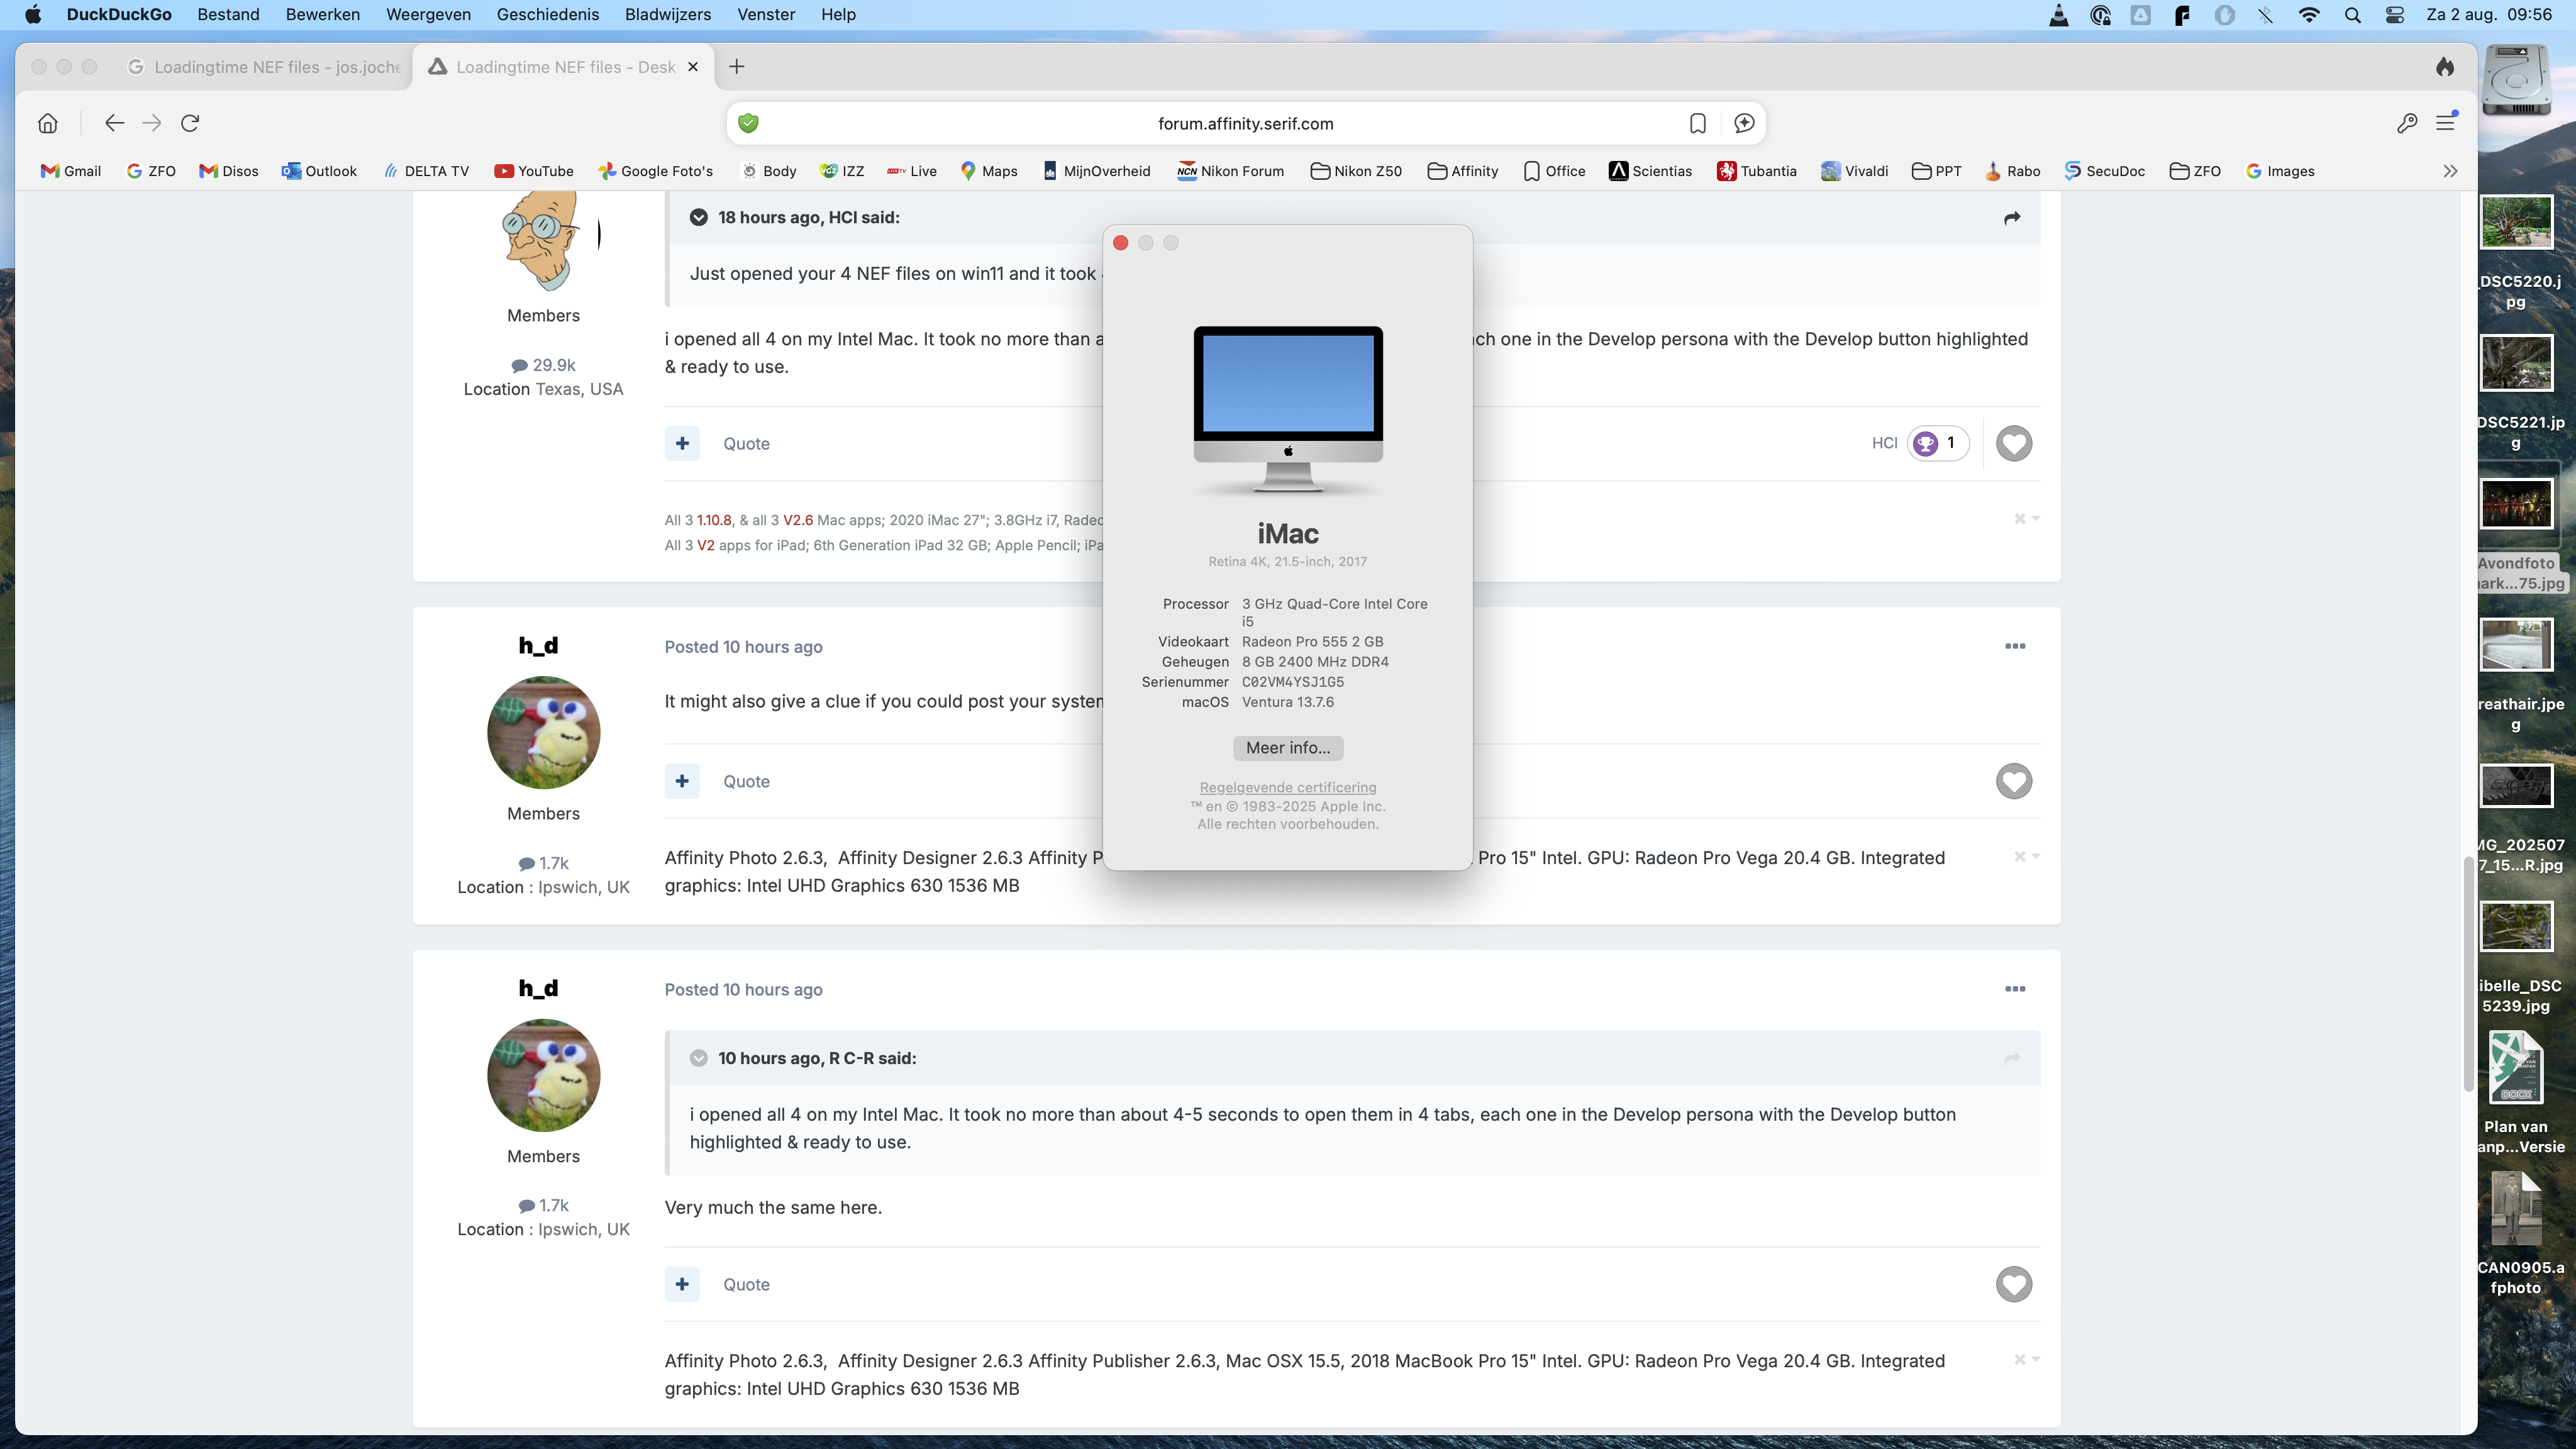Open the Bestand menu

[x=228, y=14]
